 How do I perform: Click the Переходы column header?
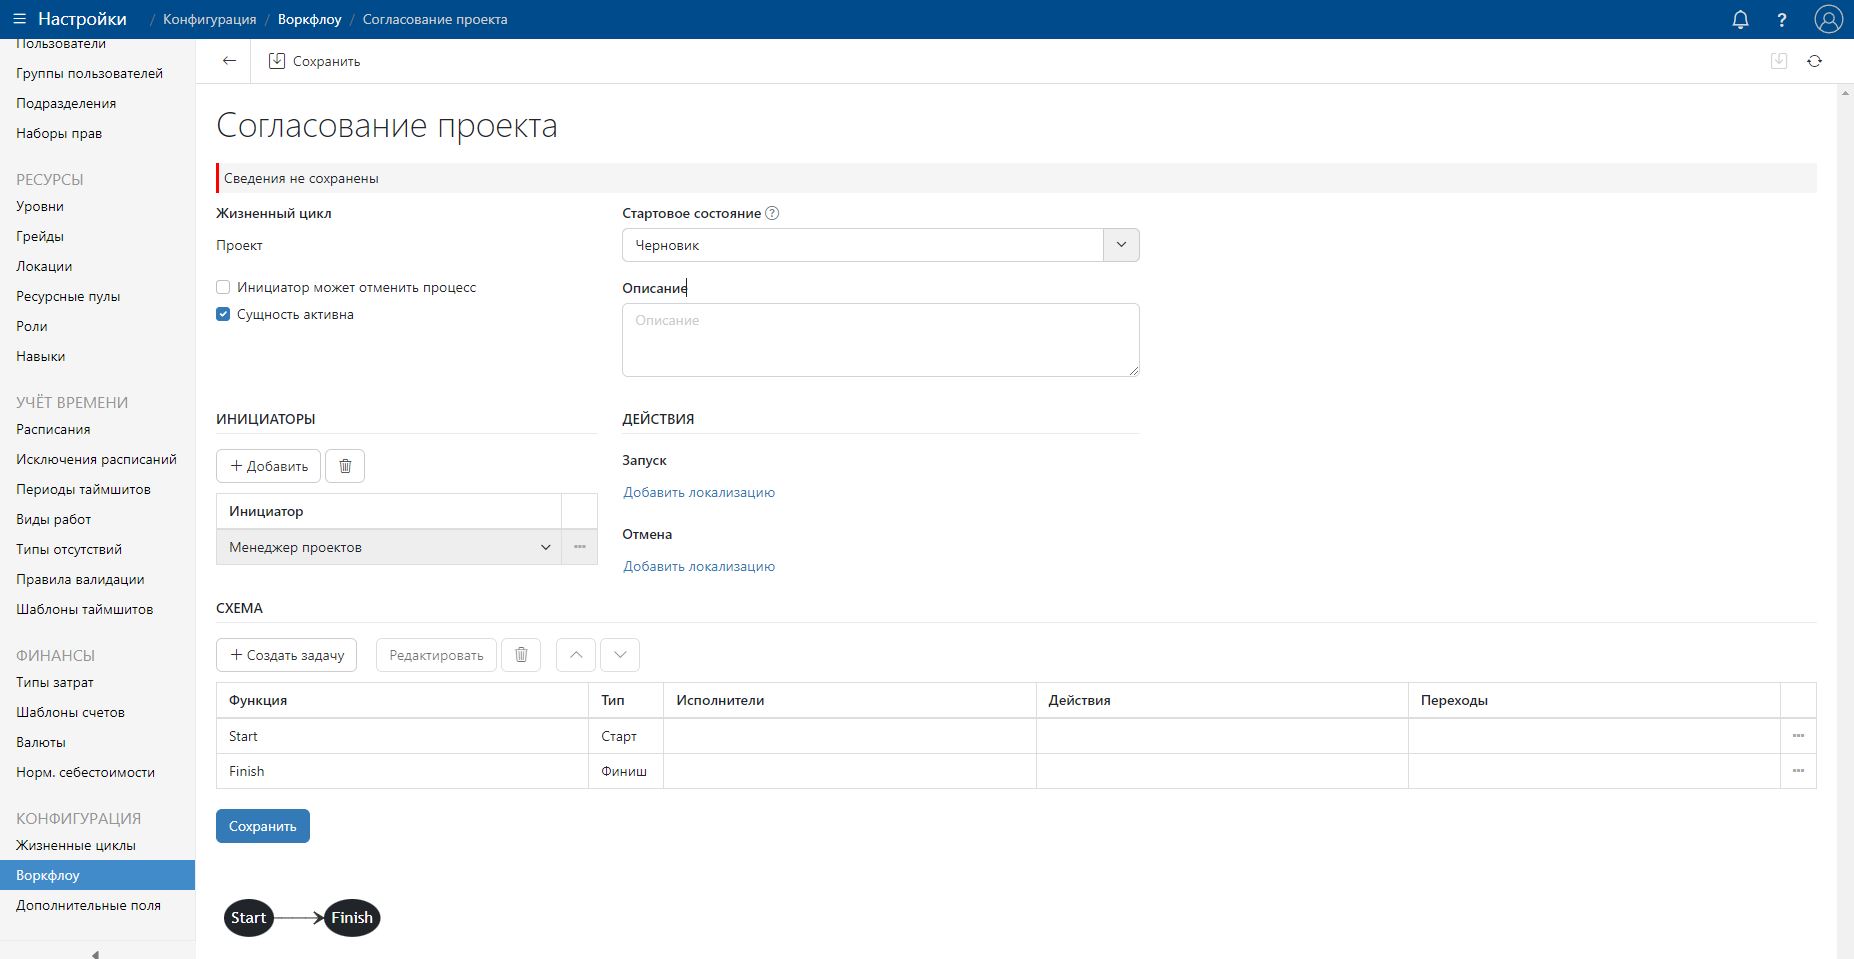tap(1594, 700)
